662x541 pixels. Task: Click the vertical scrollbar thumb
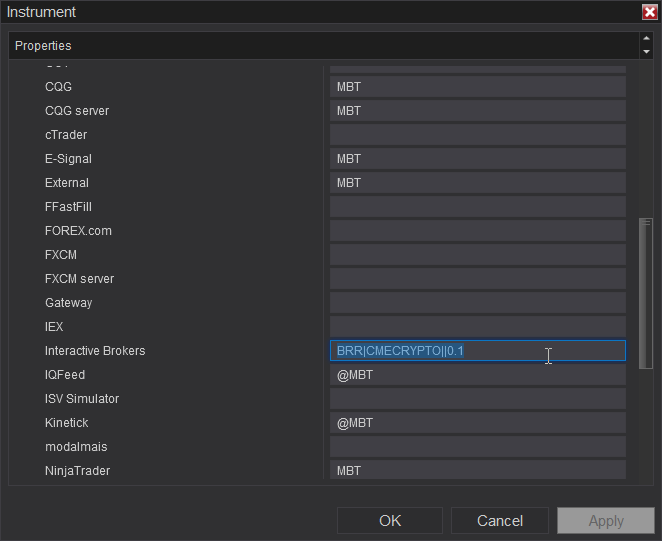[646, 292]
